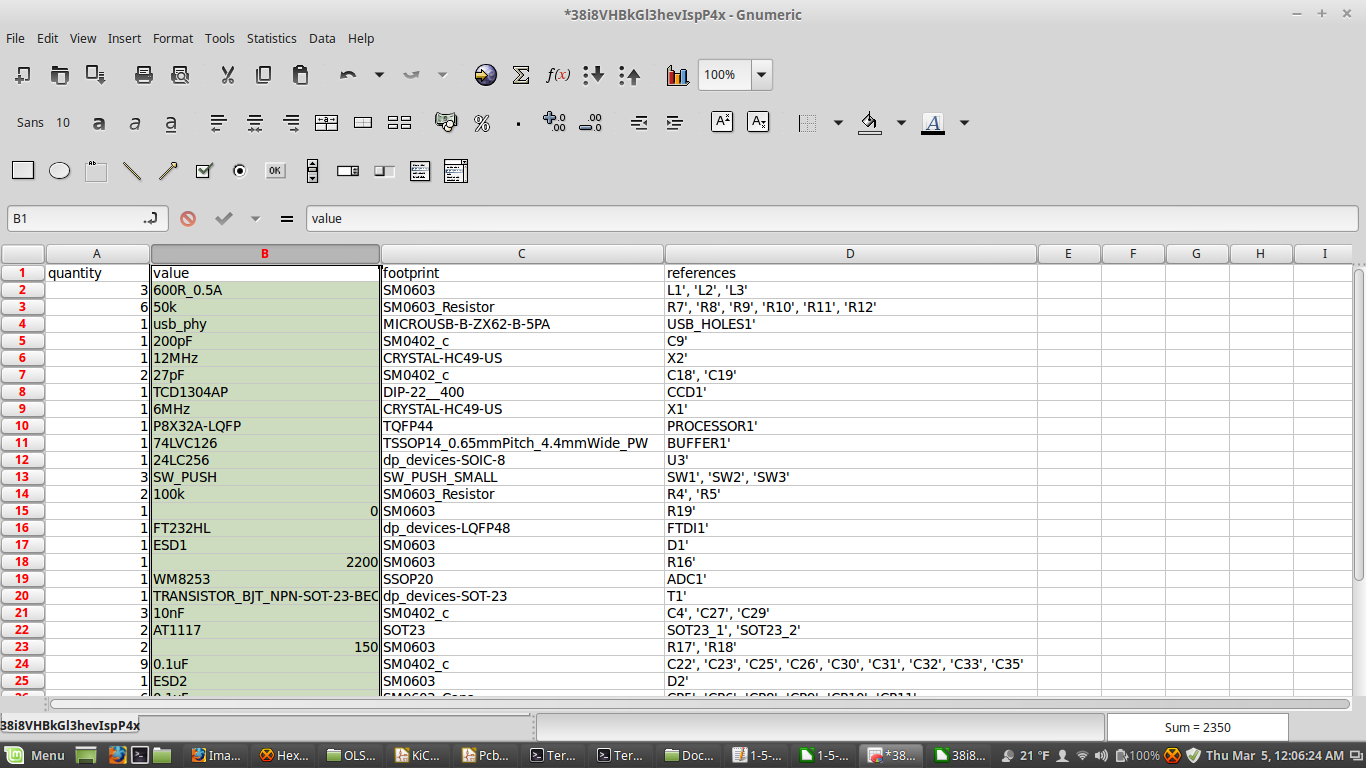Viewport: 1366px width, 768px height.
Task: Paste from clipboard
Action: 299,75
